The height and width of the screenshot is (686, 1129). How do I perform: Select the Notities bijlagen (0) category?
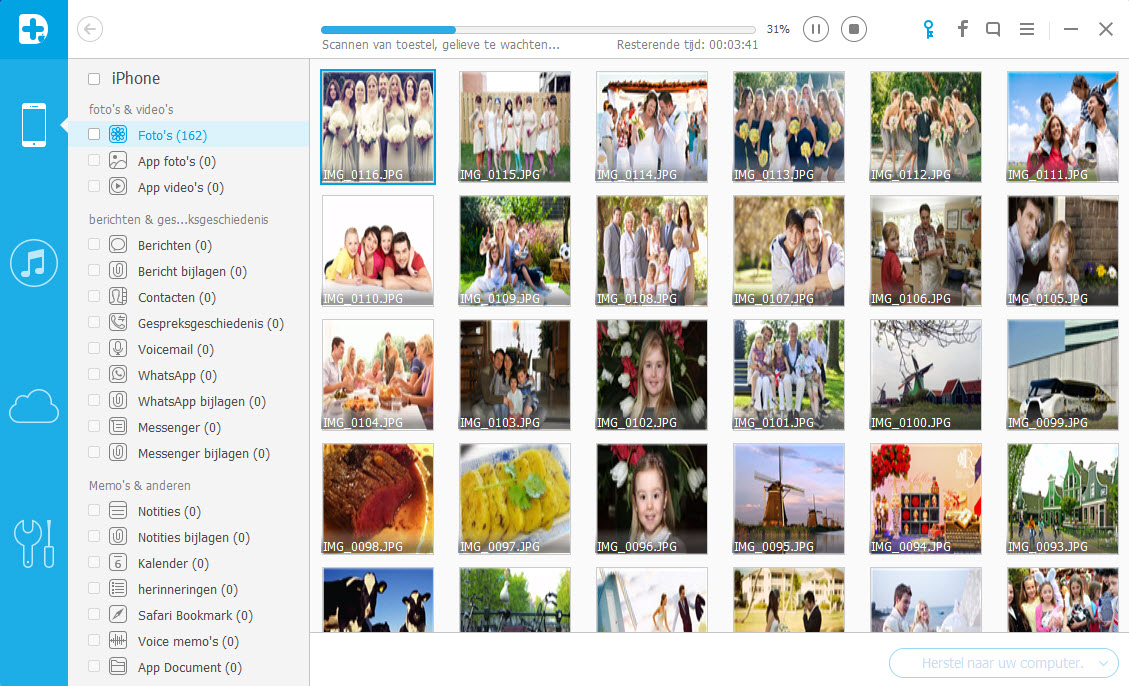click(x=189, y=537)
